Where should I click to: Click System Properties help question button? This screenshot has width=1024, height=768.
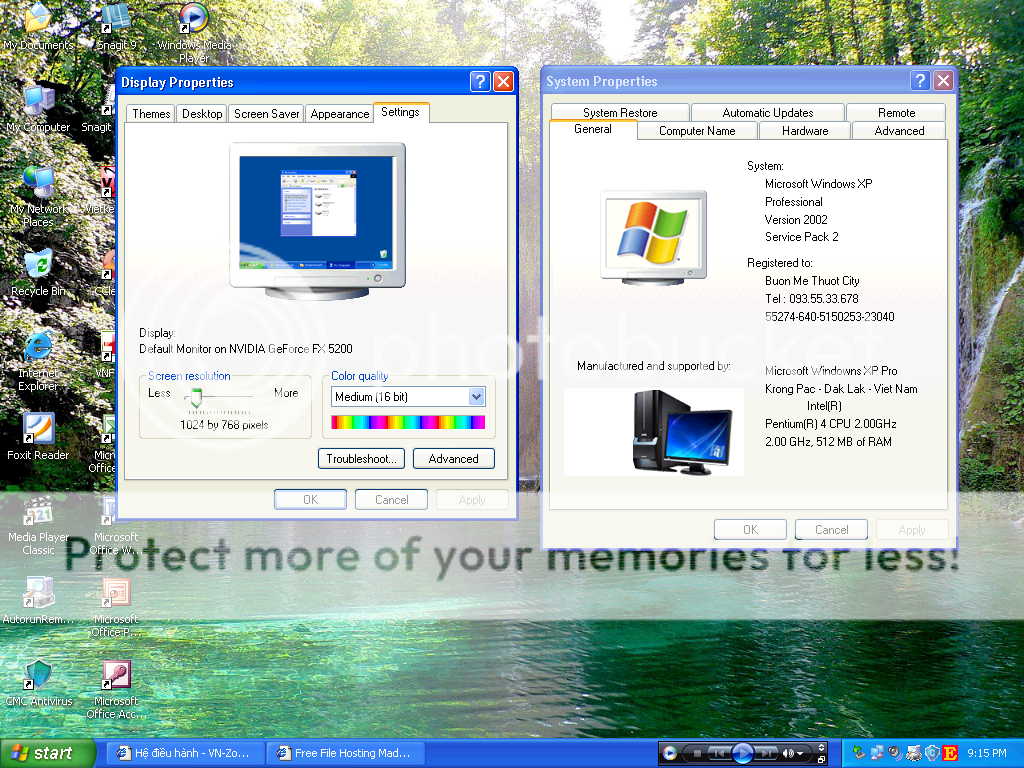(x=920, y=81)
